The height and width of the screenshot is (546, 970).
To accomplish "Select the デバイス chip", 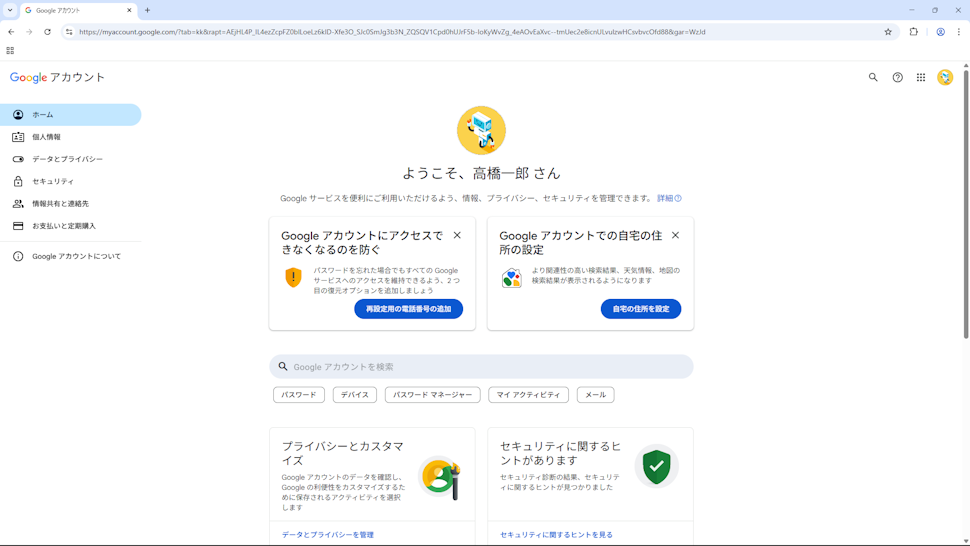I will (354, 395).
